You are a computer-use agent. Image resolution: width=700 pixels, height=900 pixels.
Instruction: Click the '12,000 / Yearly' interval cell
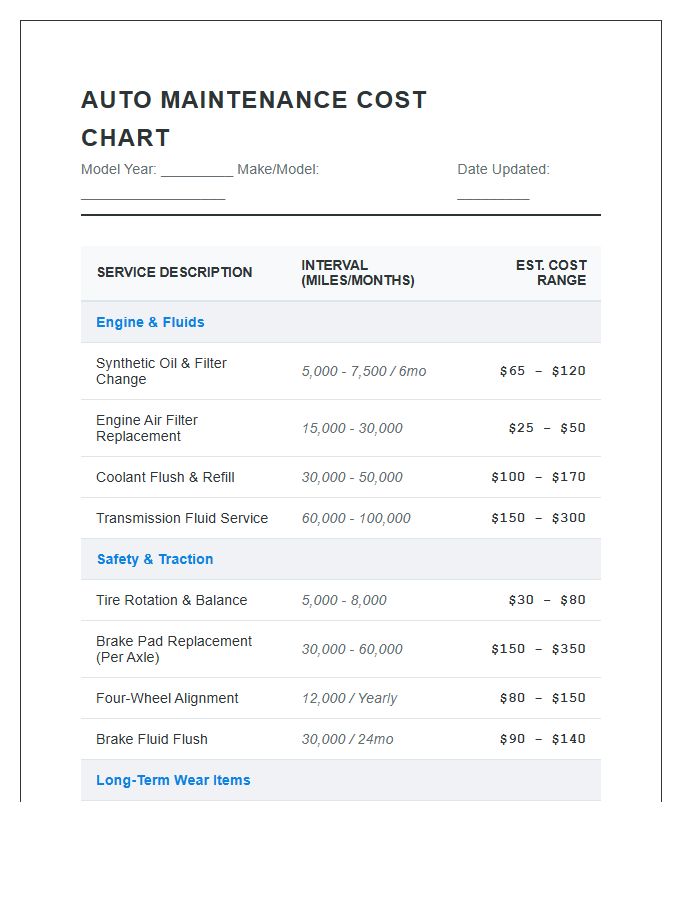pyautogui.click(x=349, y=699)
